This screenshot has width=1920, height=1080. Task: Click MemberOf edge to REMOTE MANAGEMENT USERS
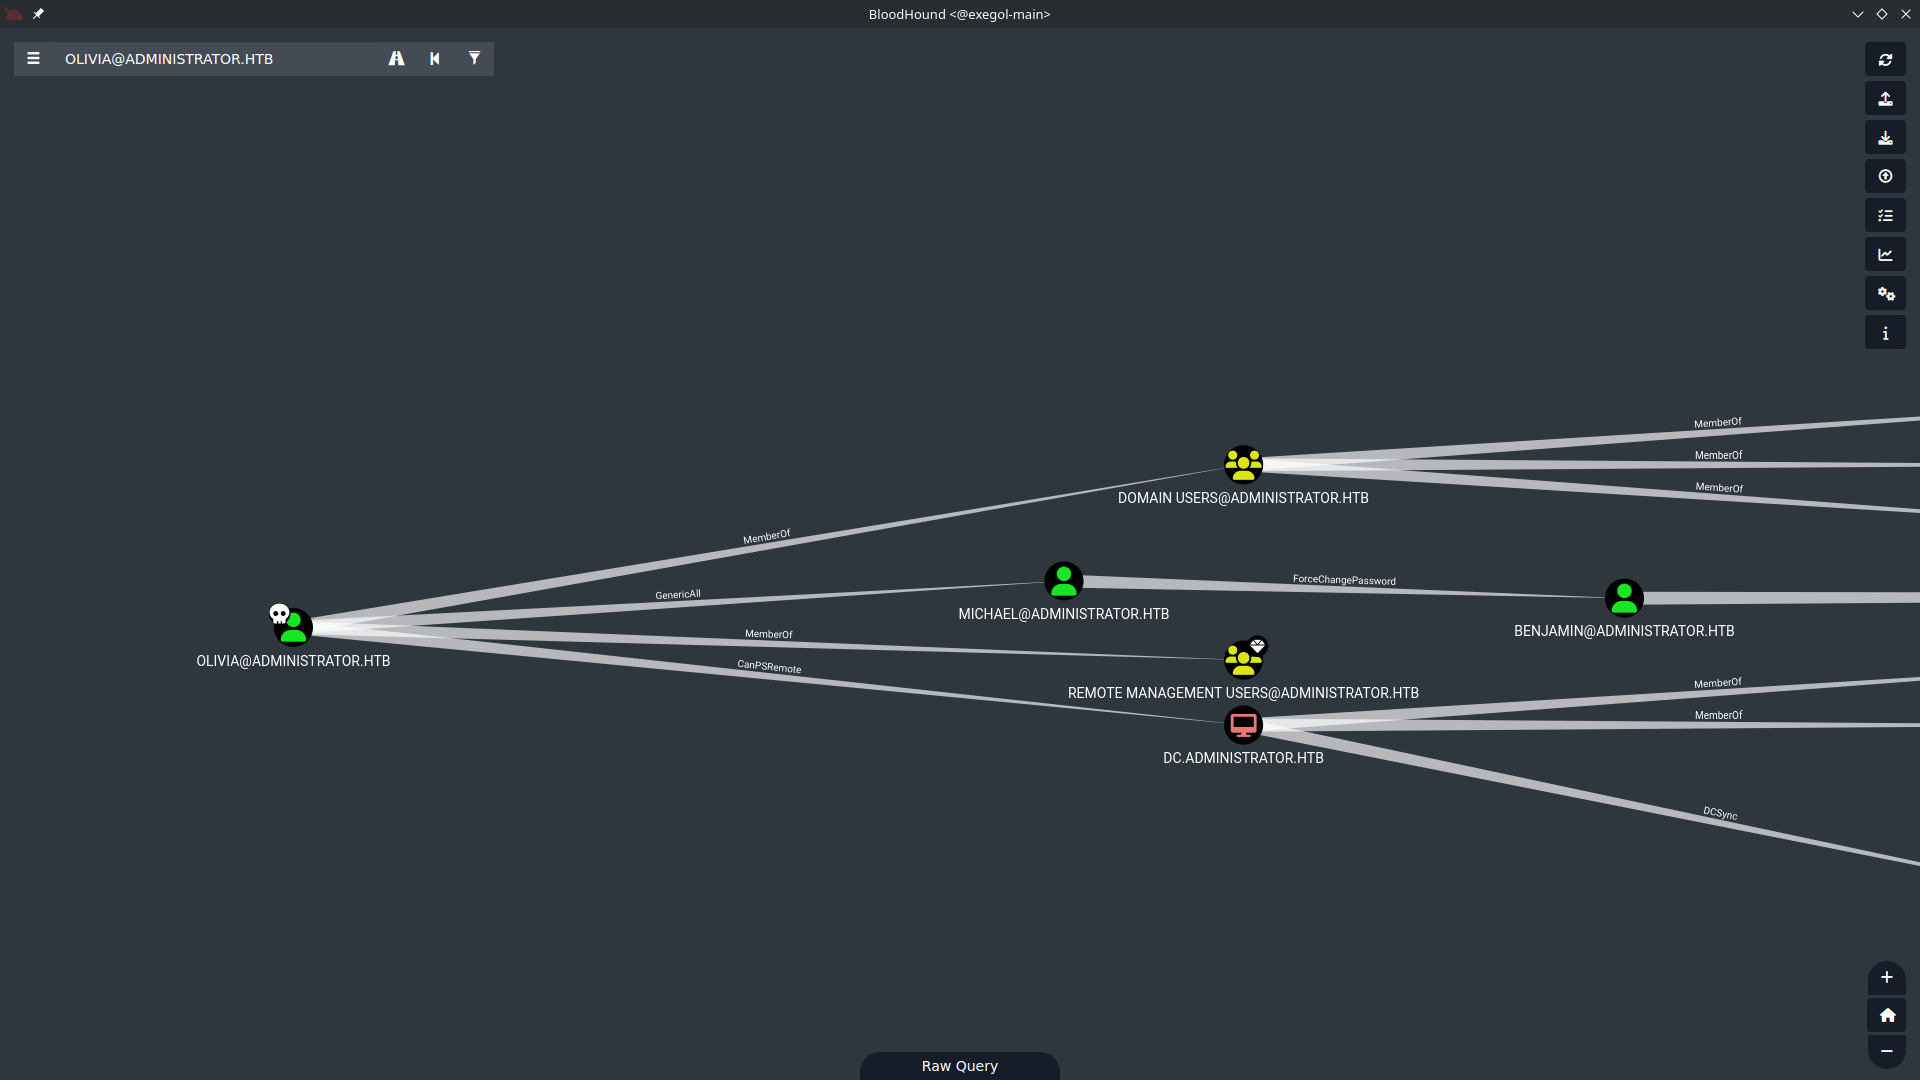coord(768,634)
